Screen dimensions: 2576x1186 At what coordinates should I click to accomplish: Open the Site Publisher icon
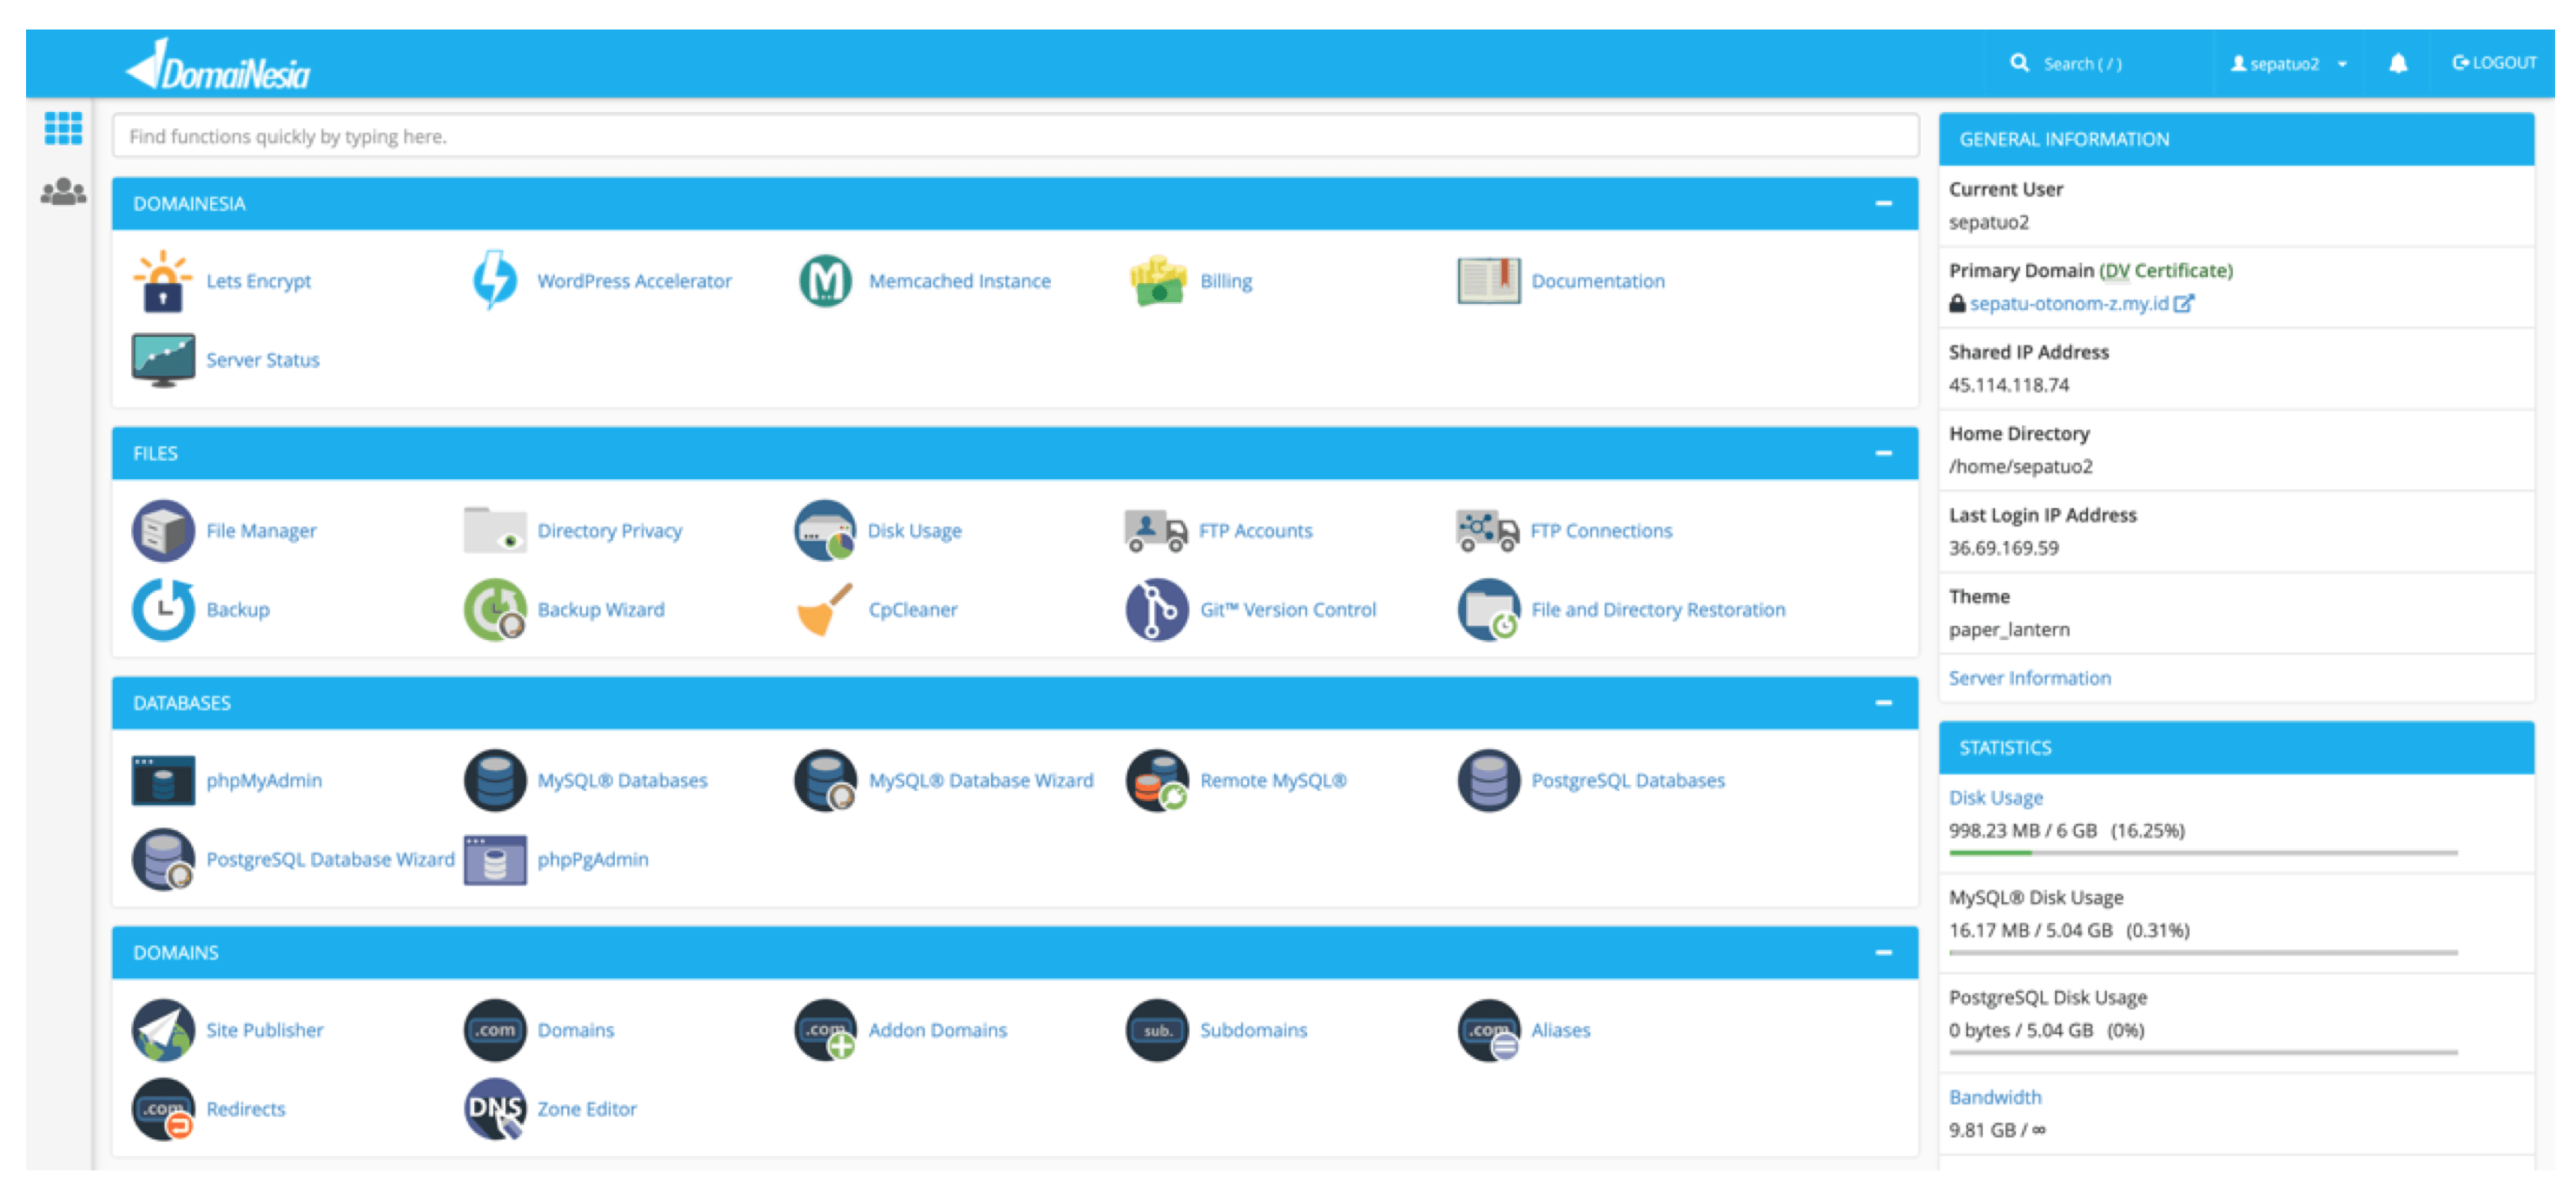163,1030
